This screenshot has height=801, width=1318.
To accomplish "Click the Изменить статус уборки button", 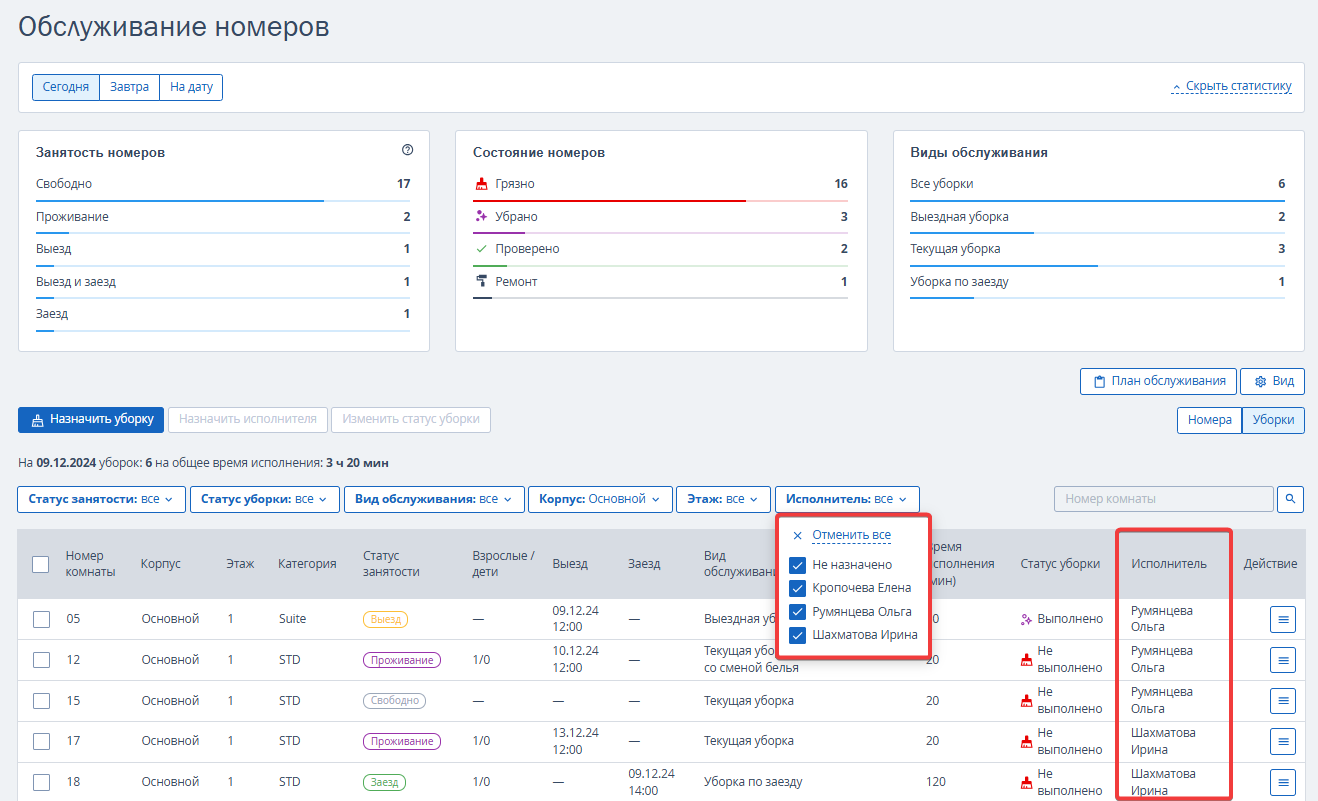I will (411, 419).
